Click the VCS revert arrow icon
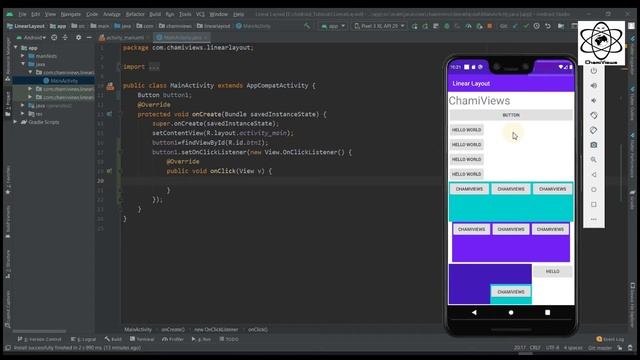 coord(548,26)
